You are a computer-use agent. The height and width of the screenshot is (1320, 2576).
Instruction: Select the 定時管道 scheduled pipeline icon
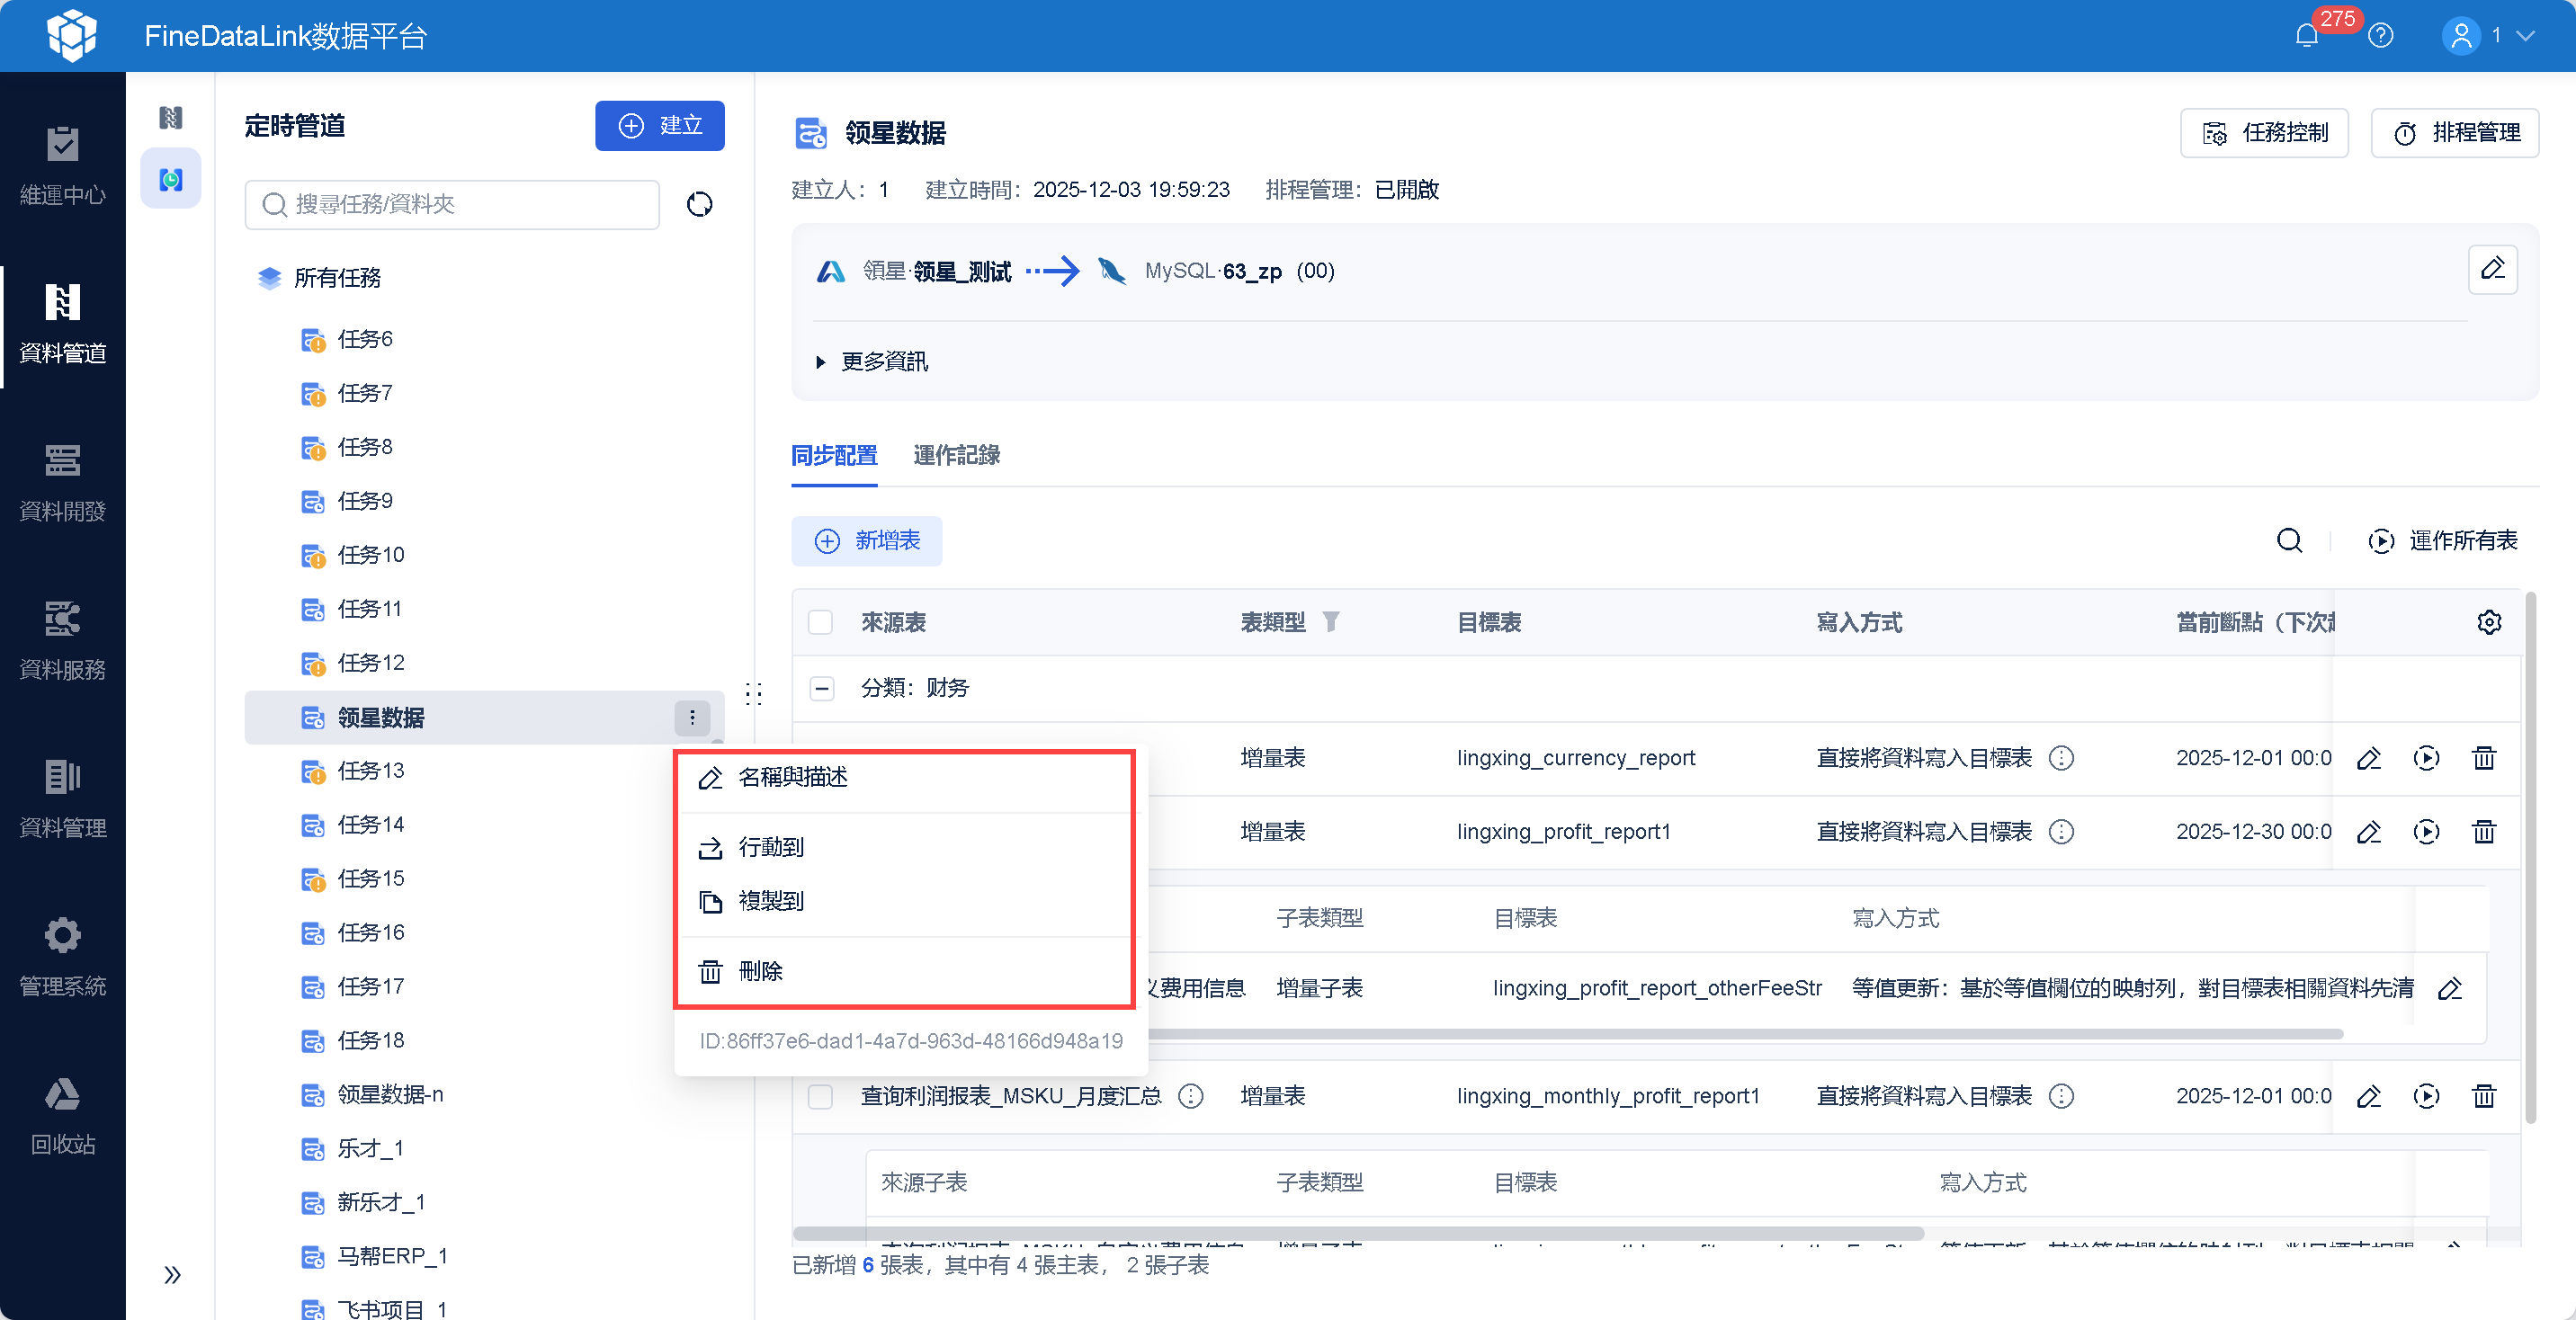tap(171, 180)
